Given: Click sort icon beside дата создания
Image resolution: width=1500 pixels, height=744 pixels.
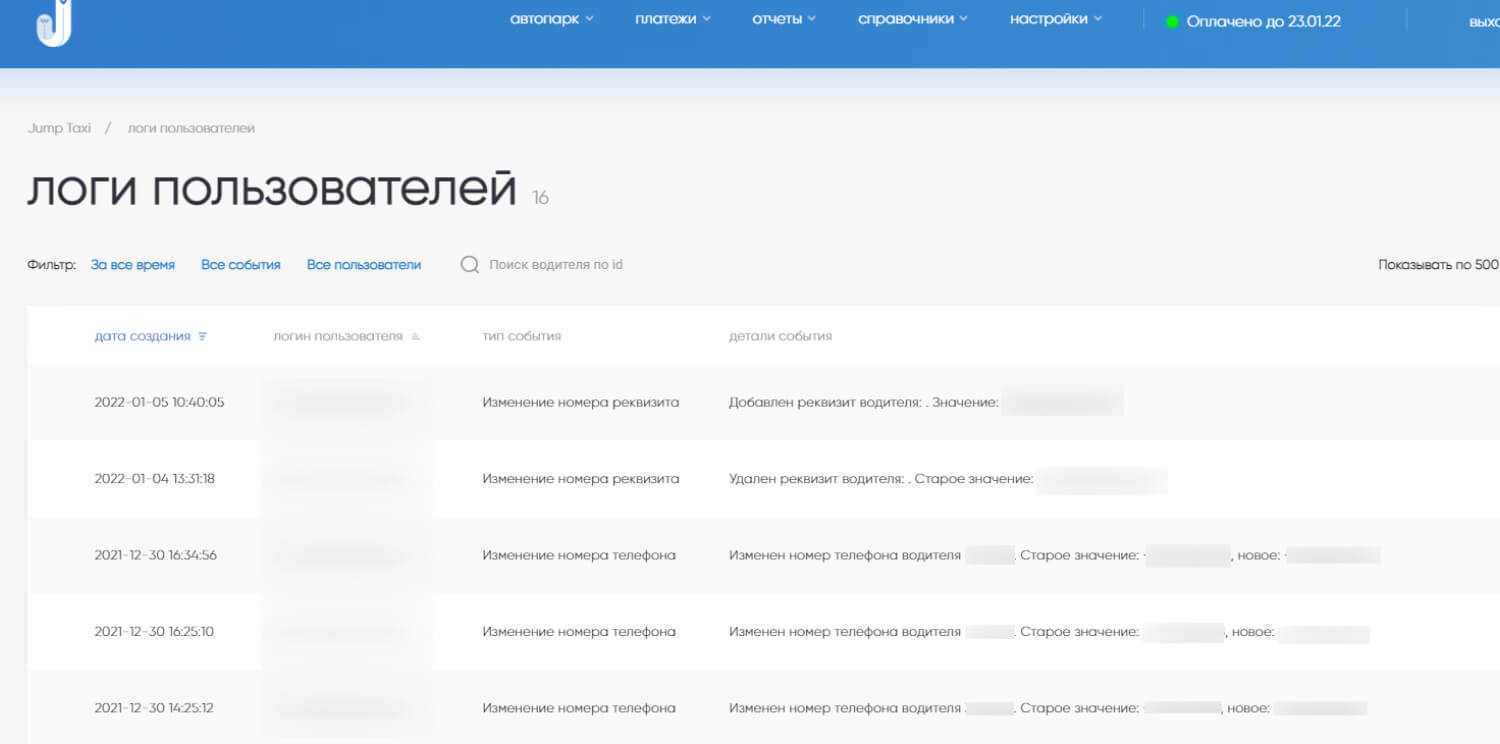Looking at the screenshot, I should pyautogui.click(x=203, y=337).
